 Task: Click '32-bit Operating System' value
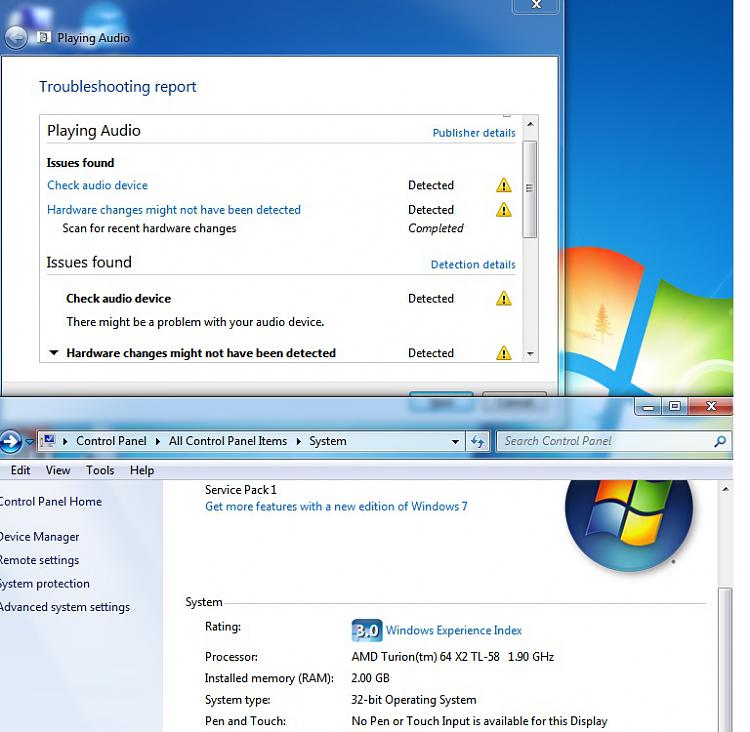(x=414, y=699)
